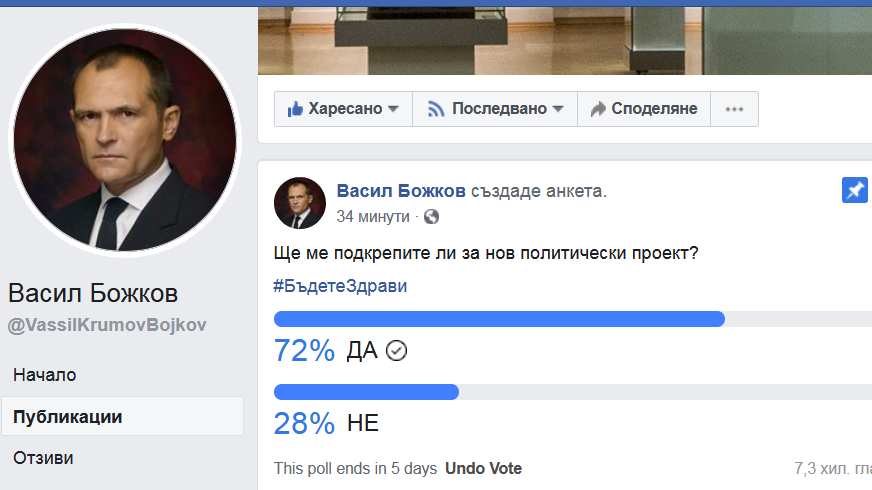
Task: Click the checkmark icon beside ДА
Action: coord(396,351)
